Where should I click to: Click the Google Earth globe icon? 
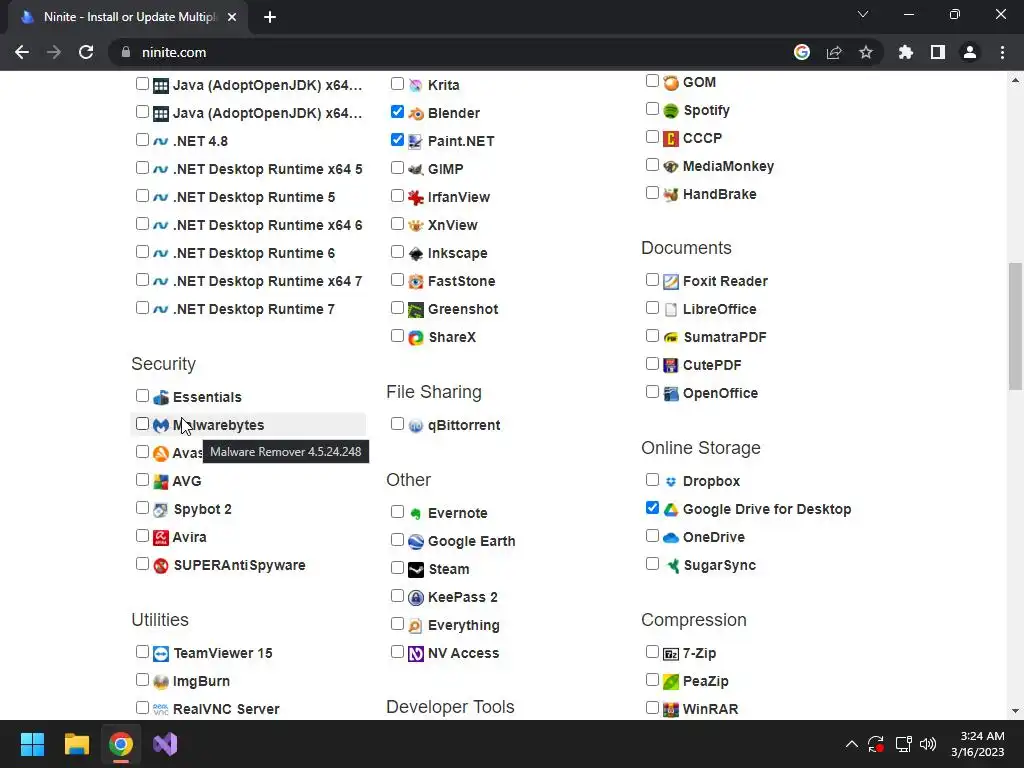[416, 542]
